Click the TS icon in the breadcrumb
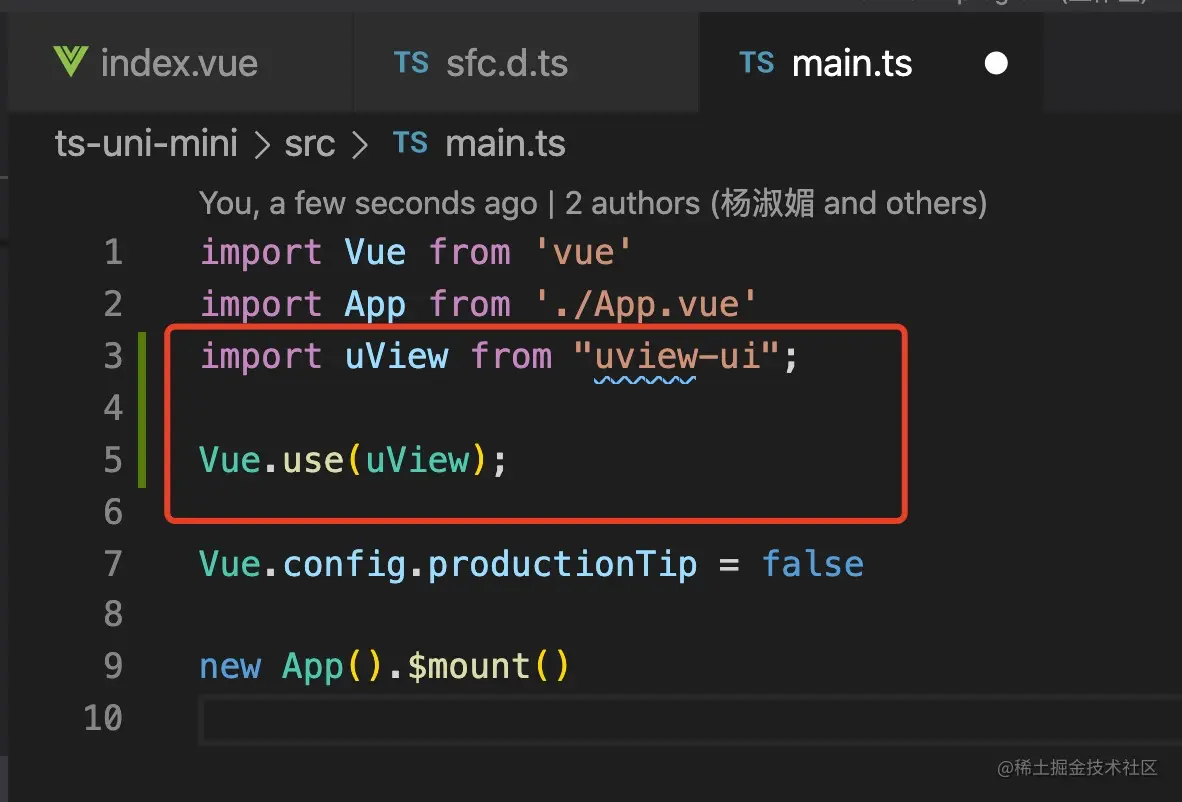 coord(411,143)
